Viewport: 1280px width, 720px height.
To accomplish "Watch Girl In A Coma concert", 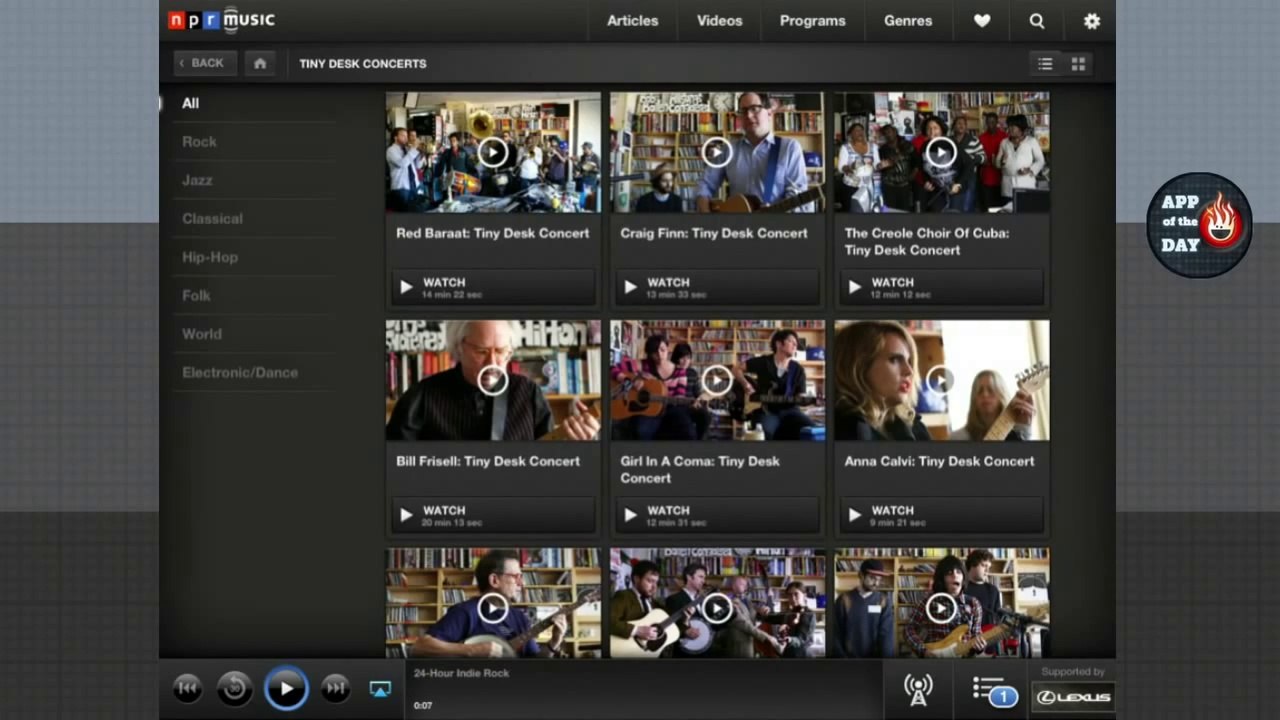I will point(717,515).
